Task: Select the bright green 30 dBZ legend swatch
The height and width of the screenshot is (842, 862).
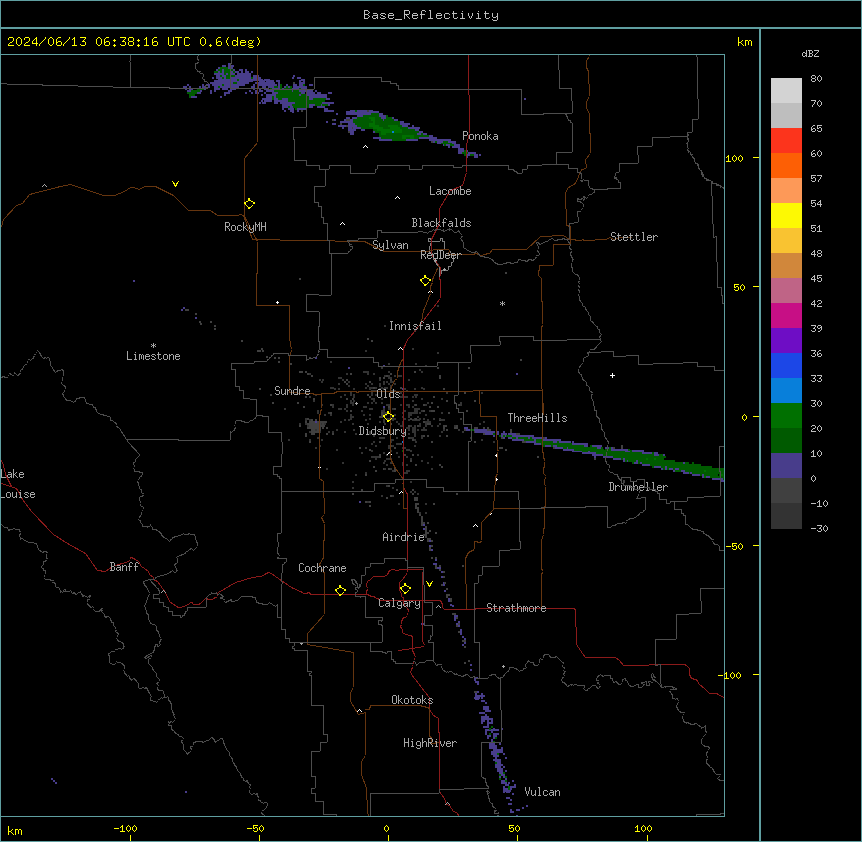Action: point(786,416)
